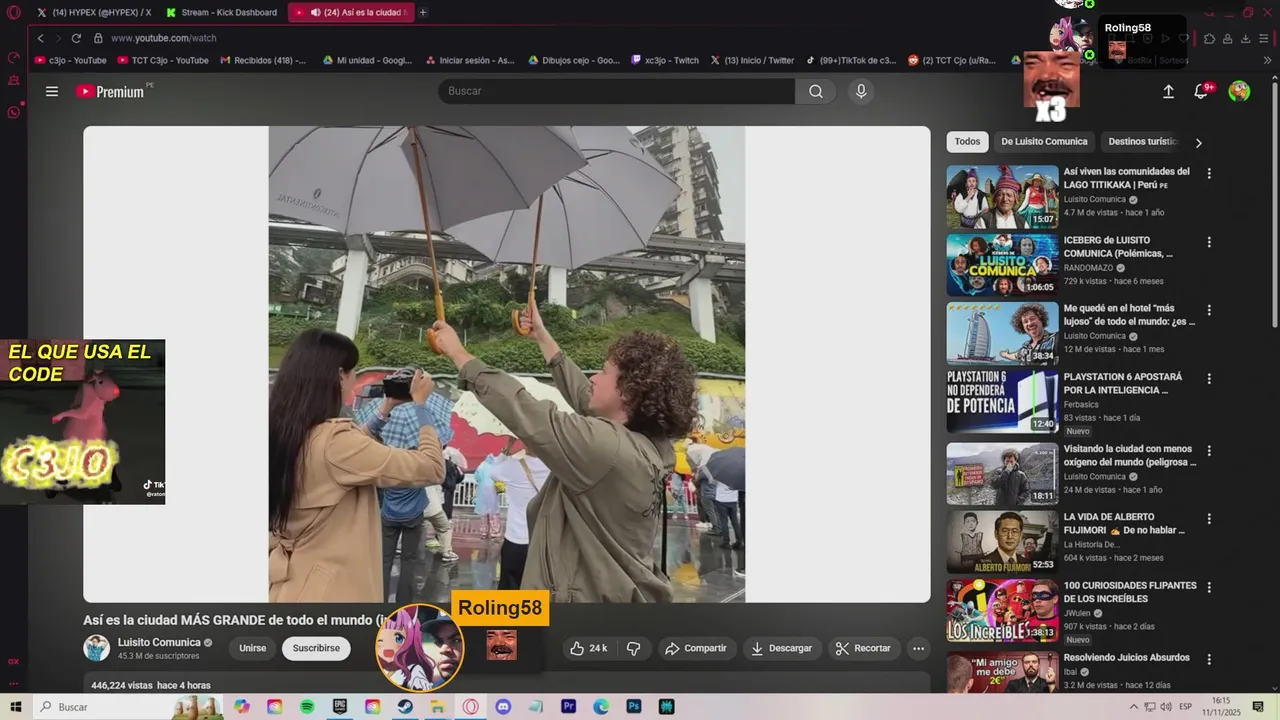Open LOS INCREÍBLES curiosidades thumbnail
Viewport: 1280px width, 720px height.
click(x=1002, y=611)
